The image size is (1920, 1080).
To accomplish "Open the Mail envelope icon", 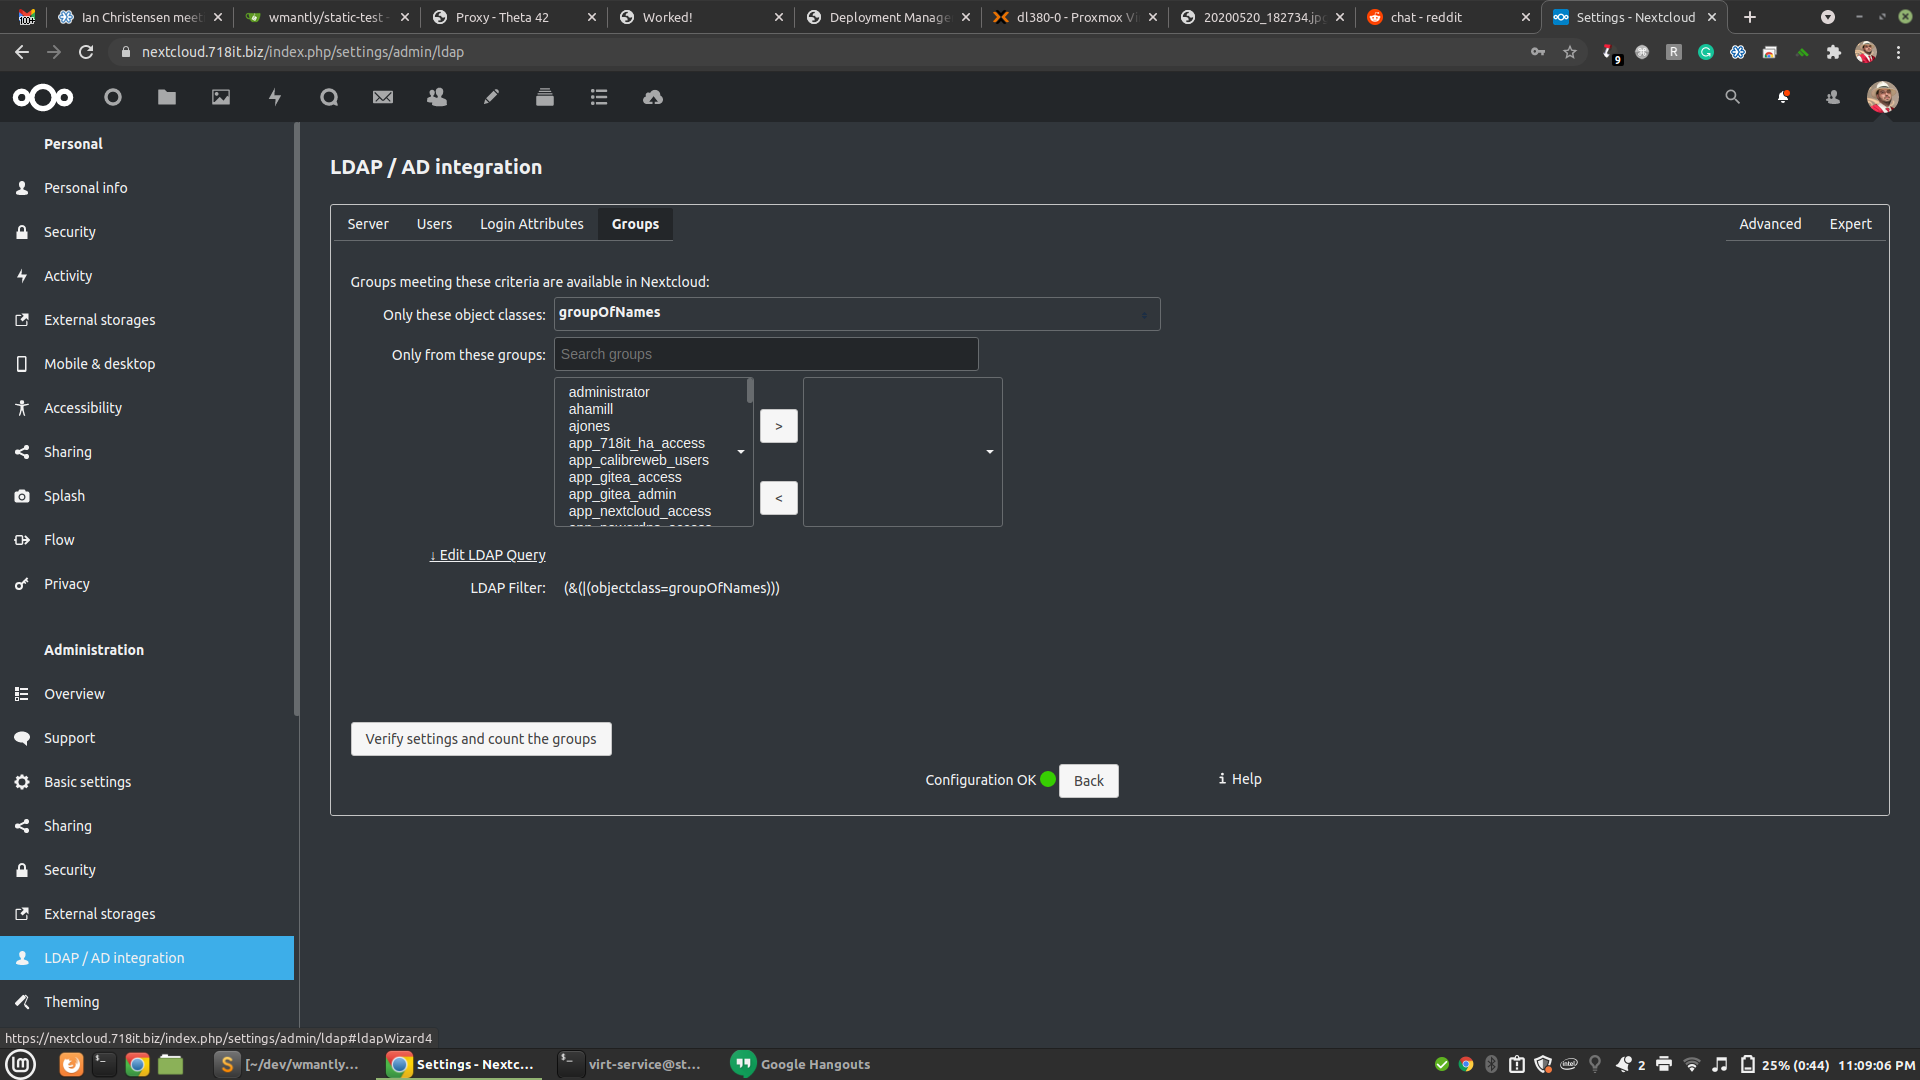I will tap(383, 97).
